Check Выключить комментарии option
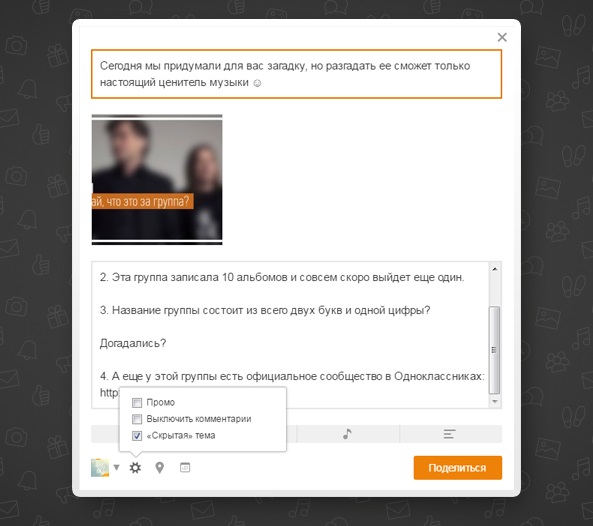 click(x=137, y=419)
